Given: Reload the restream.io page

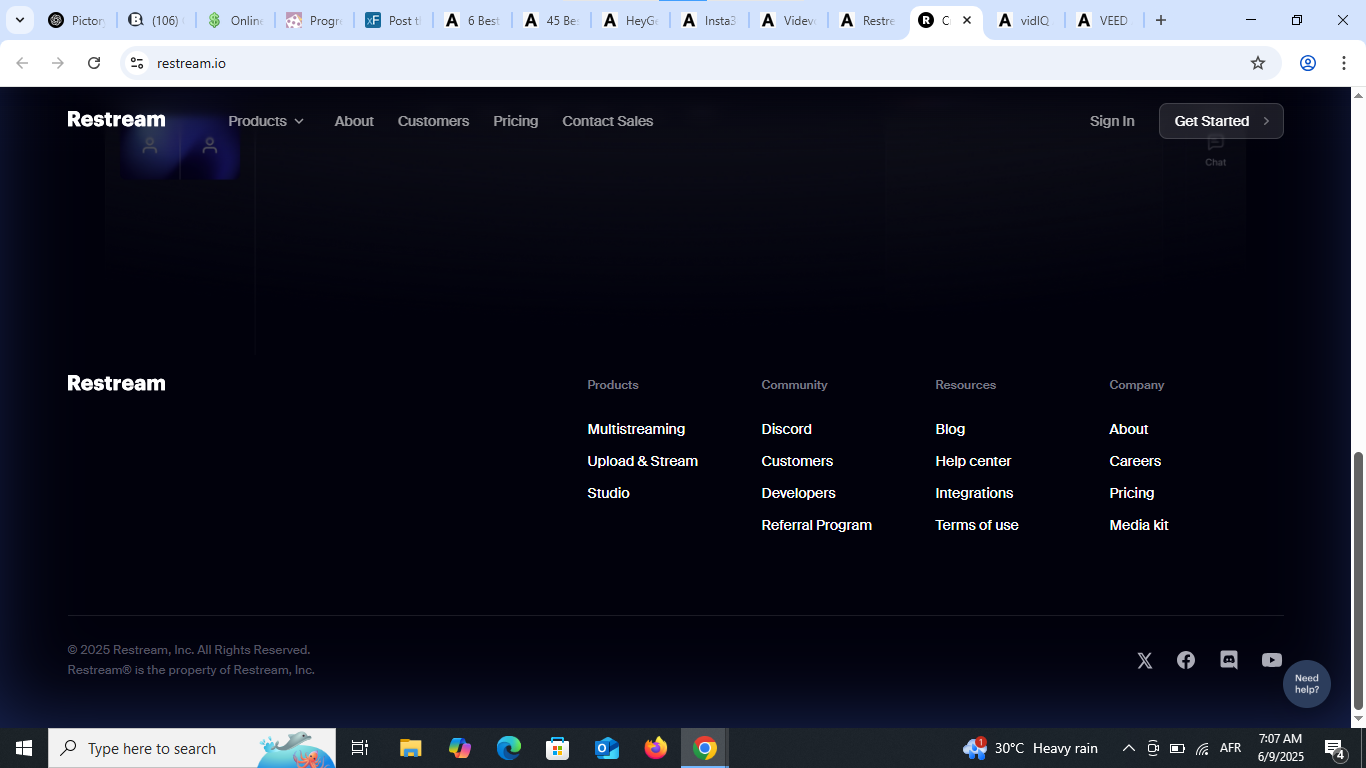Looking at the screenshot, I should [94, 63].
